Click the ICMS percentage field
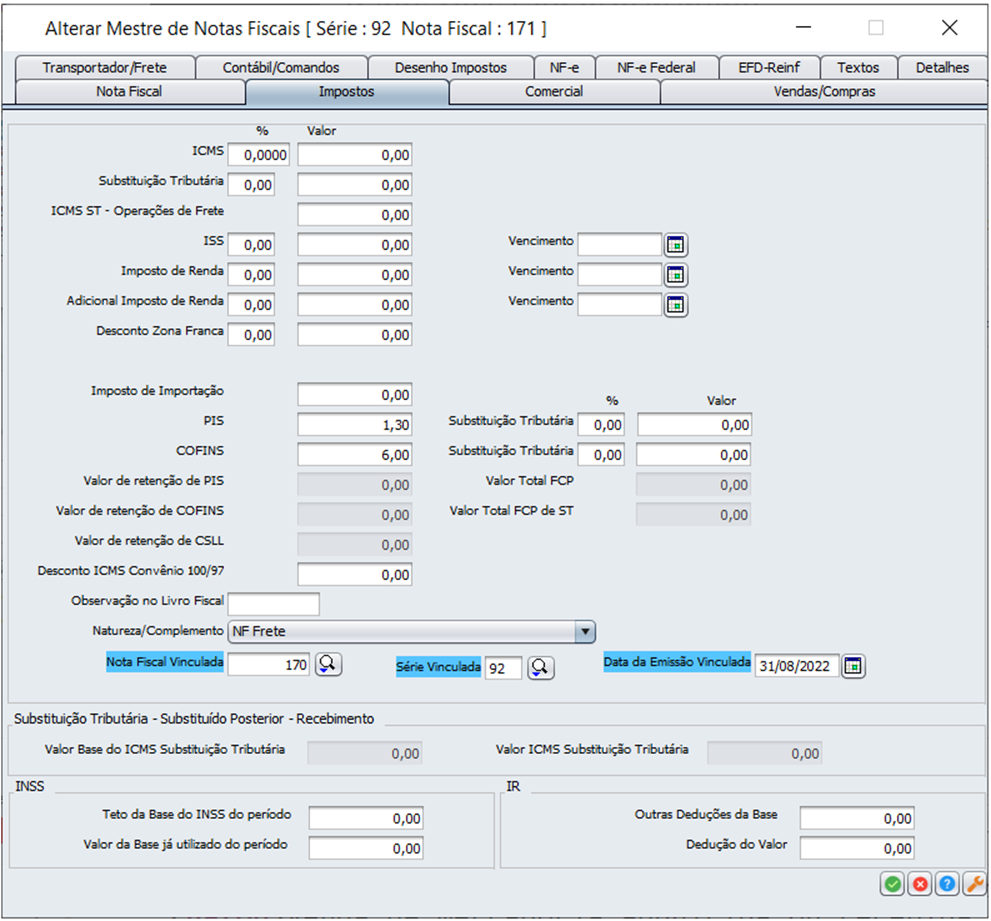 [258, 155]
